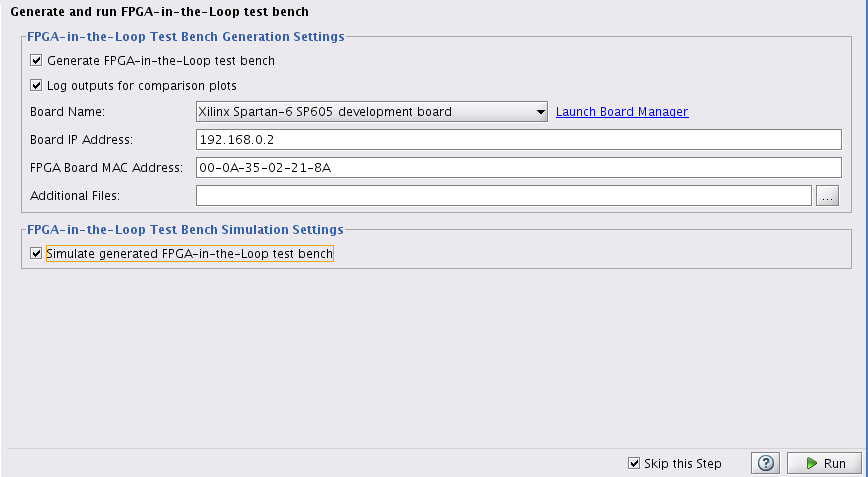Image resolution: width=868 pixels, height=477 pixels.
Task: Open the Launch Board Manager link
Action: (x=622, y=112)
